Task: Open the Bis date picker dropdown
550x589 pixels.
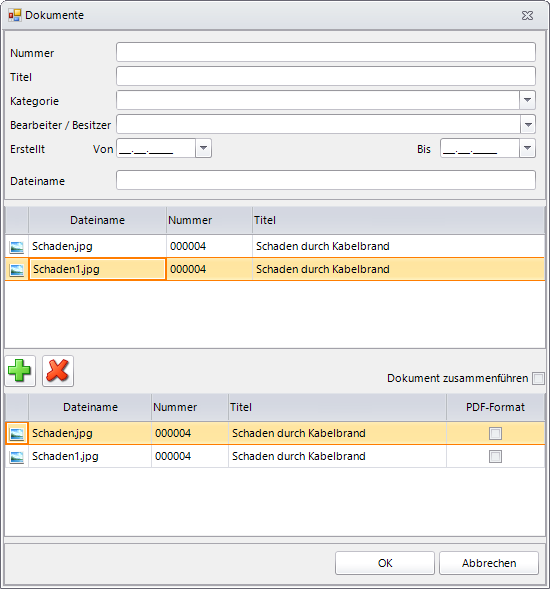Action: pyautogui.click(x=527, y=148)
